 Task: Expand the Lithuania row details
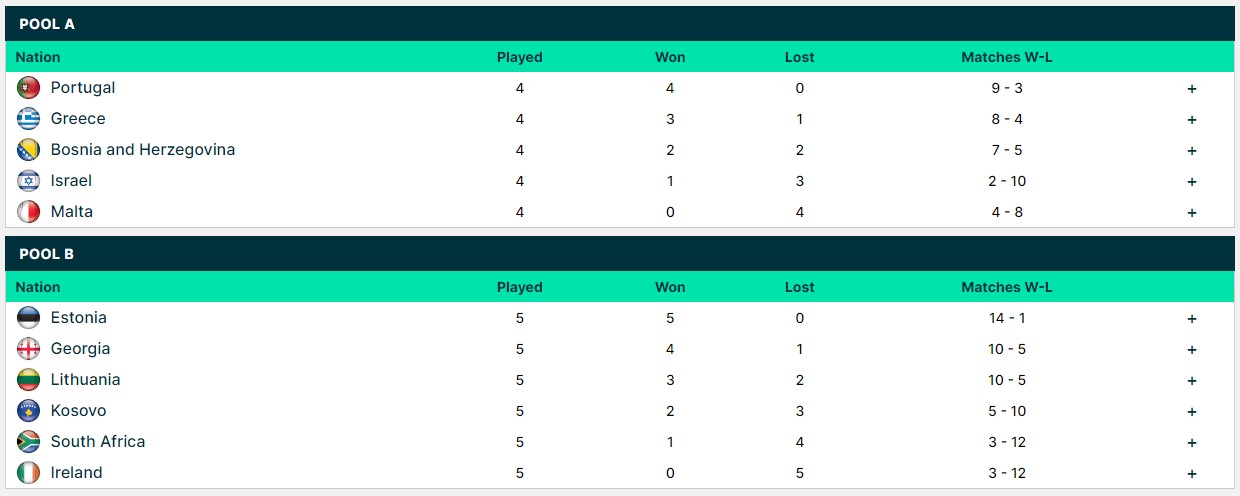point(1192,381)
